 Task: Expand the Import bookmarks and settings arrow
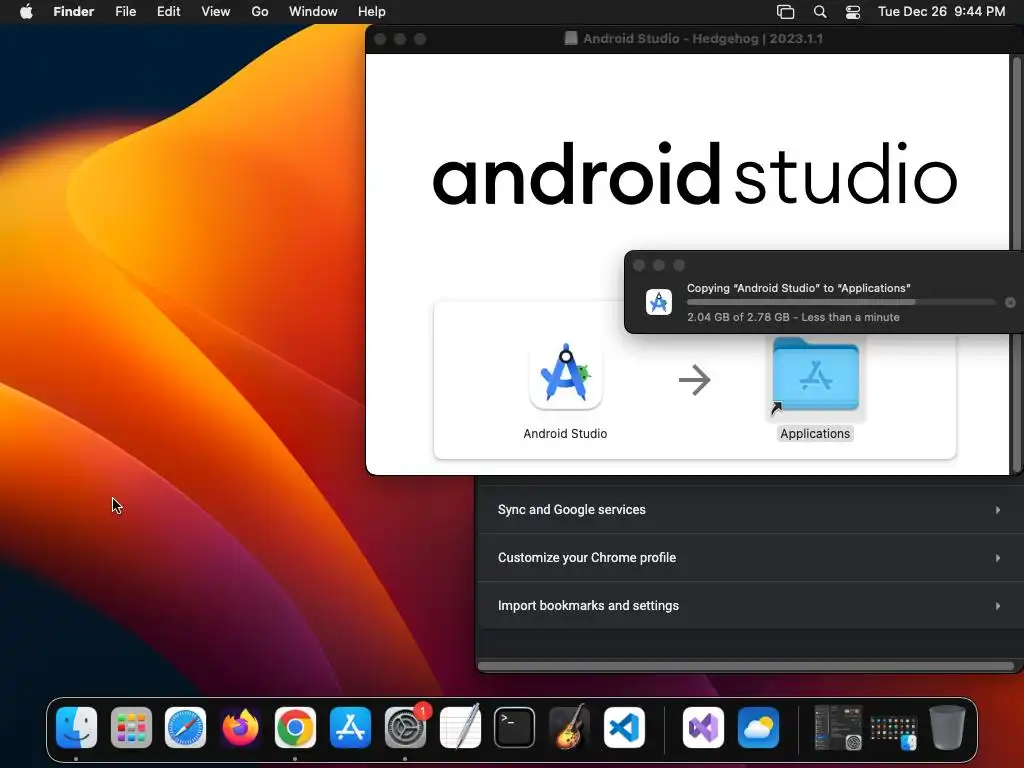998,606
